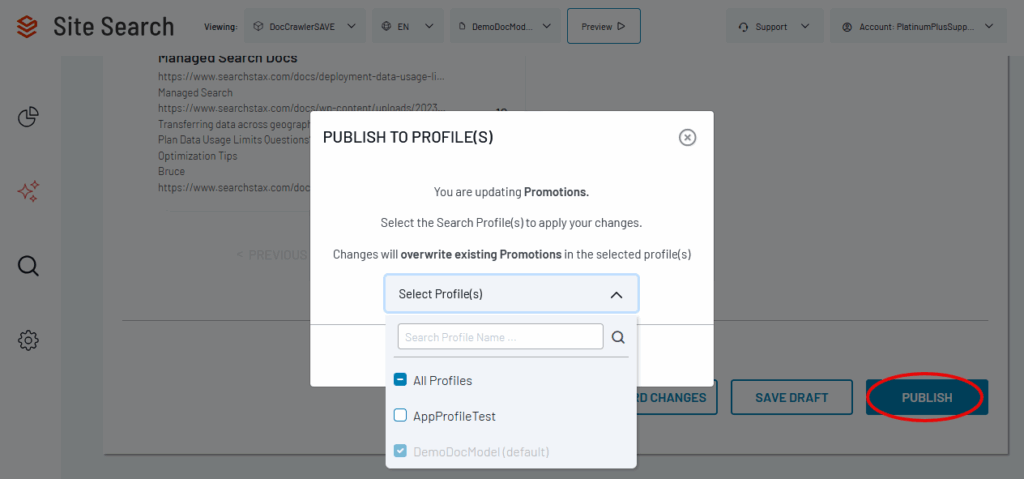The image size is (1024, 479).
Task: Click the Support headset icon
Action: (x=743, y=26)
